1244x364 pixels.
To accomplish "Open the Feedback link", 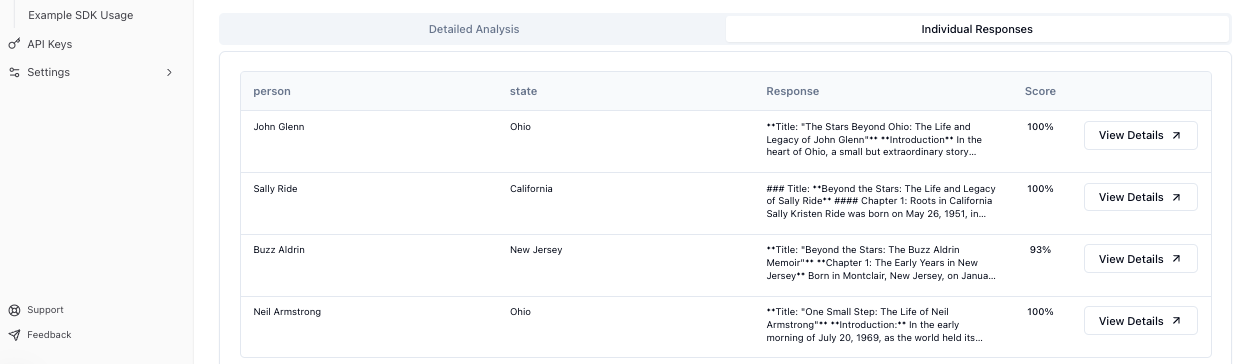I will tap(49, 335).
